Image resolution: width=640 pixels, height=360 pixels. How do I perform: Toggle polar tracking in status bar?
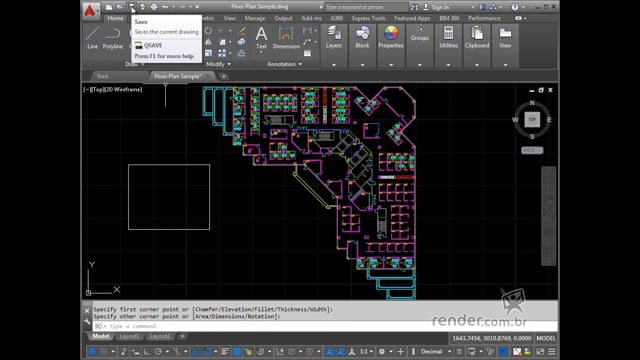pyautogui.click(x=158, y=351)
